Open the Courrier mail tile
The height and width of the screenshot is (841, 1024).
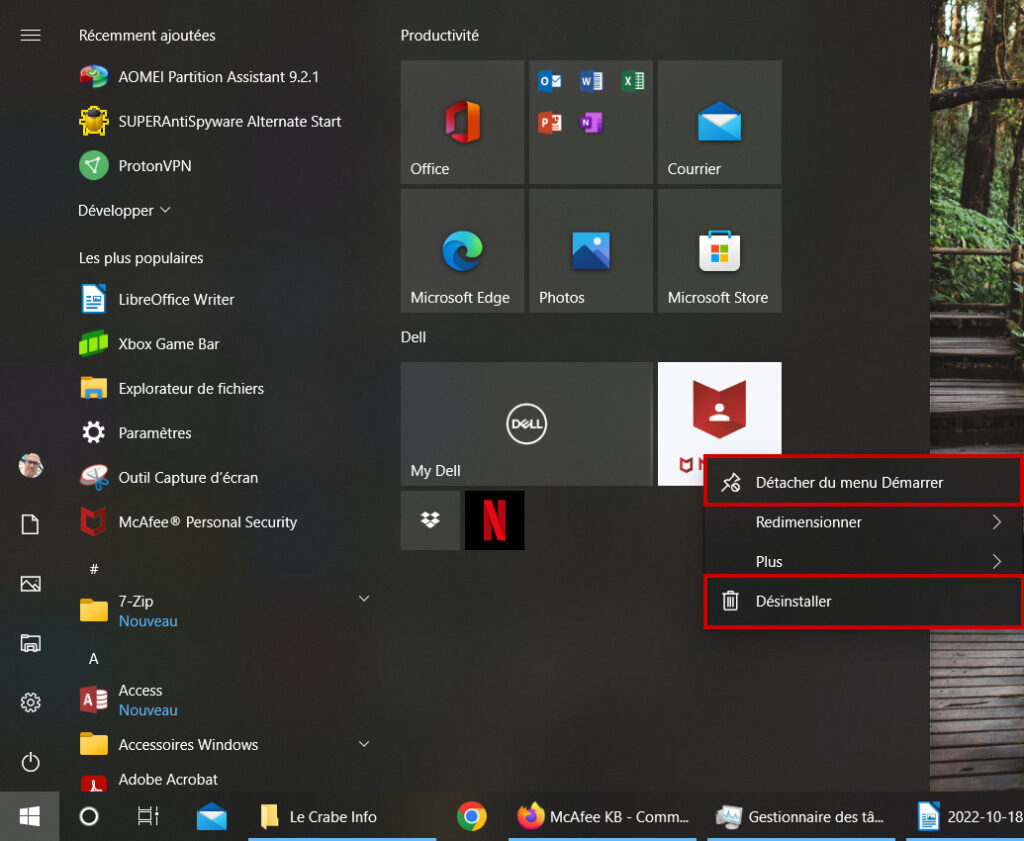pyautogui.click(x=720, y=122)
